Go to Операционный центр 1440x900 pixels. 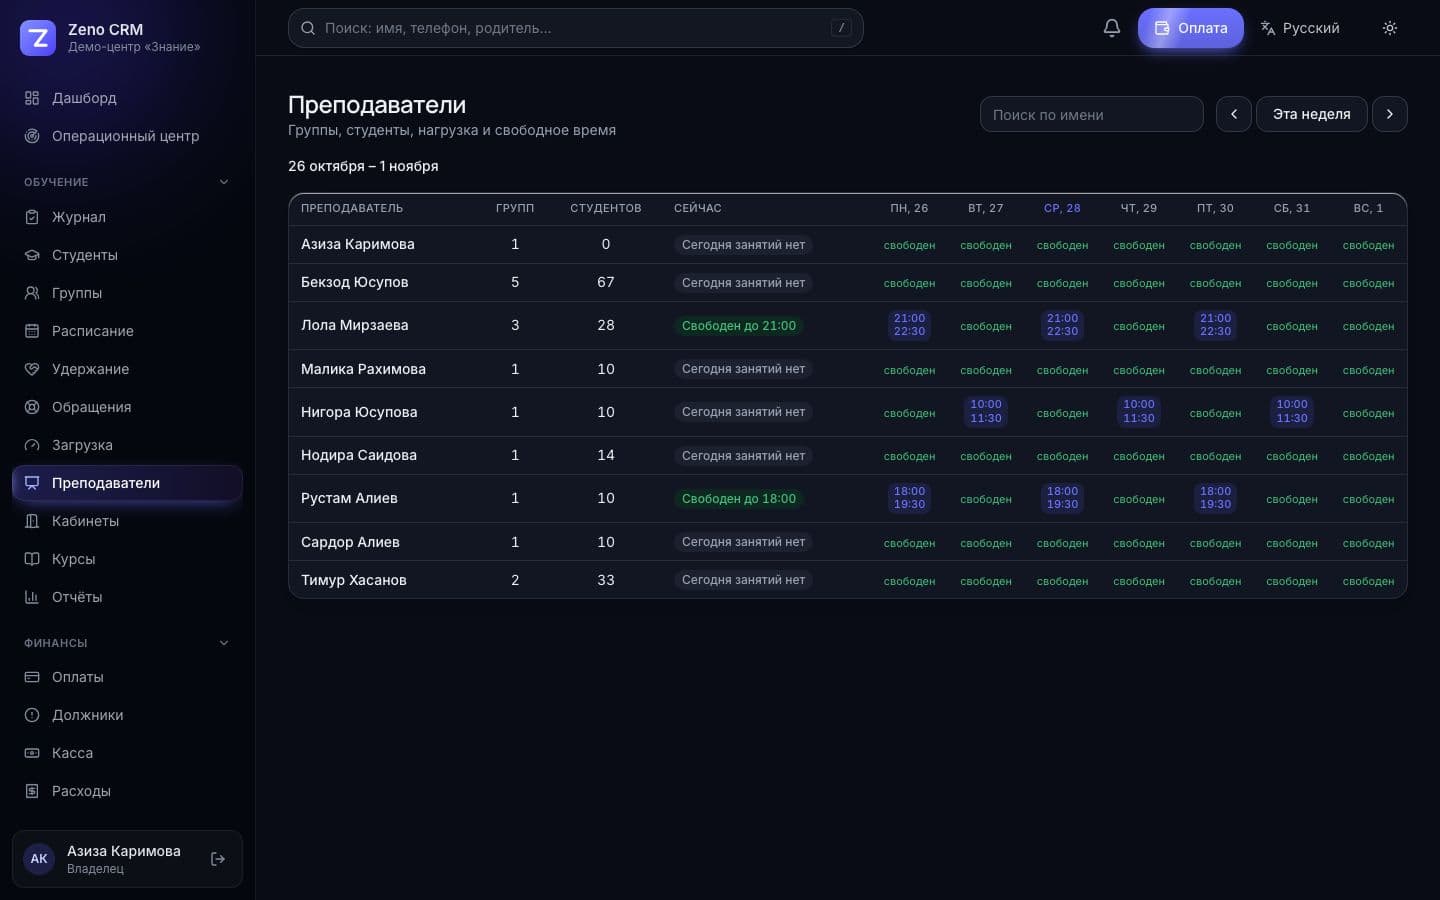(127, 136)
